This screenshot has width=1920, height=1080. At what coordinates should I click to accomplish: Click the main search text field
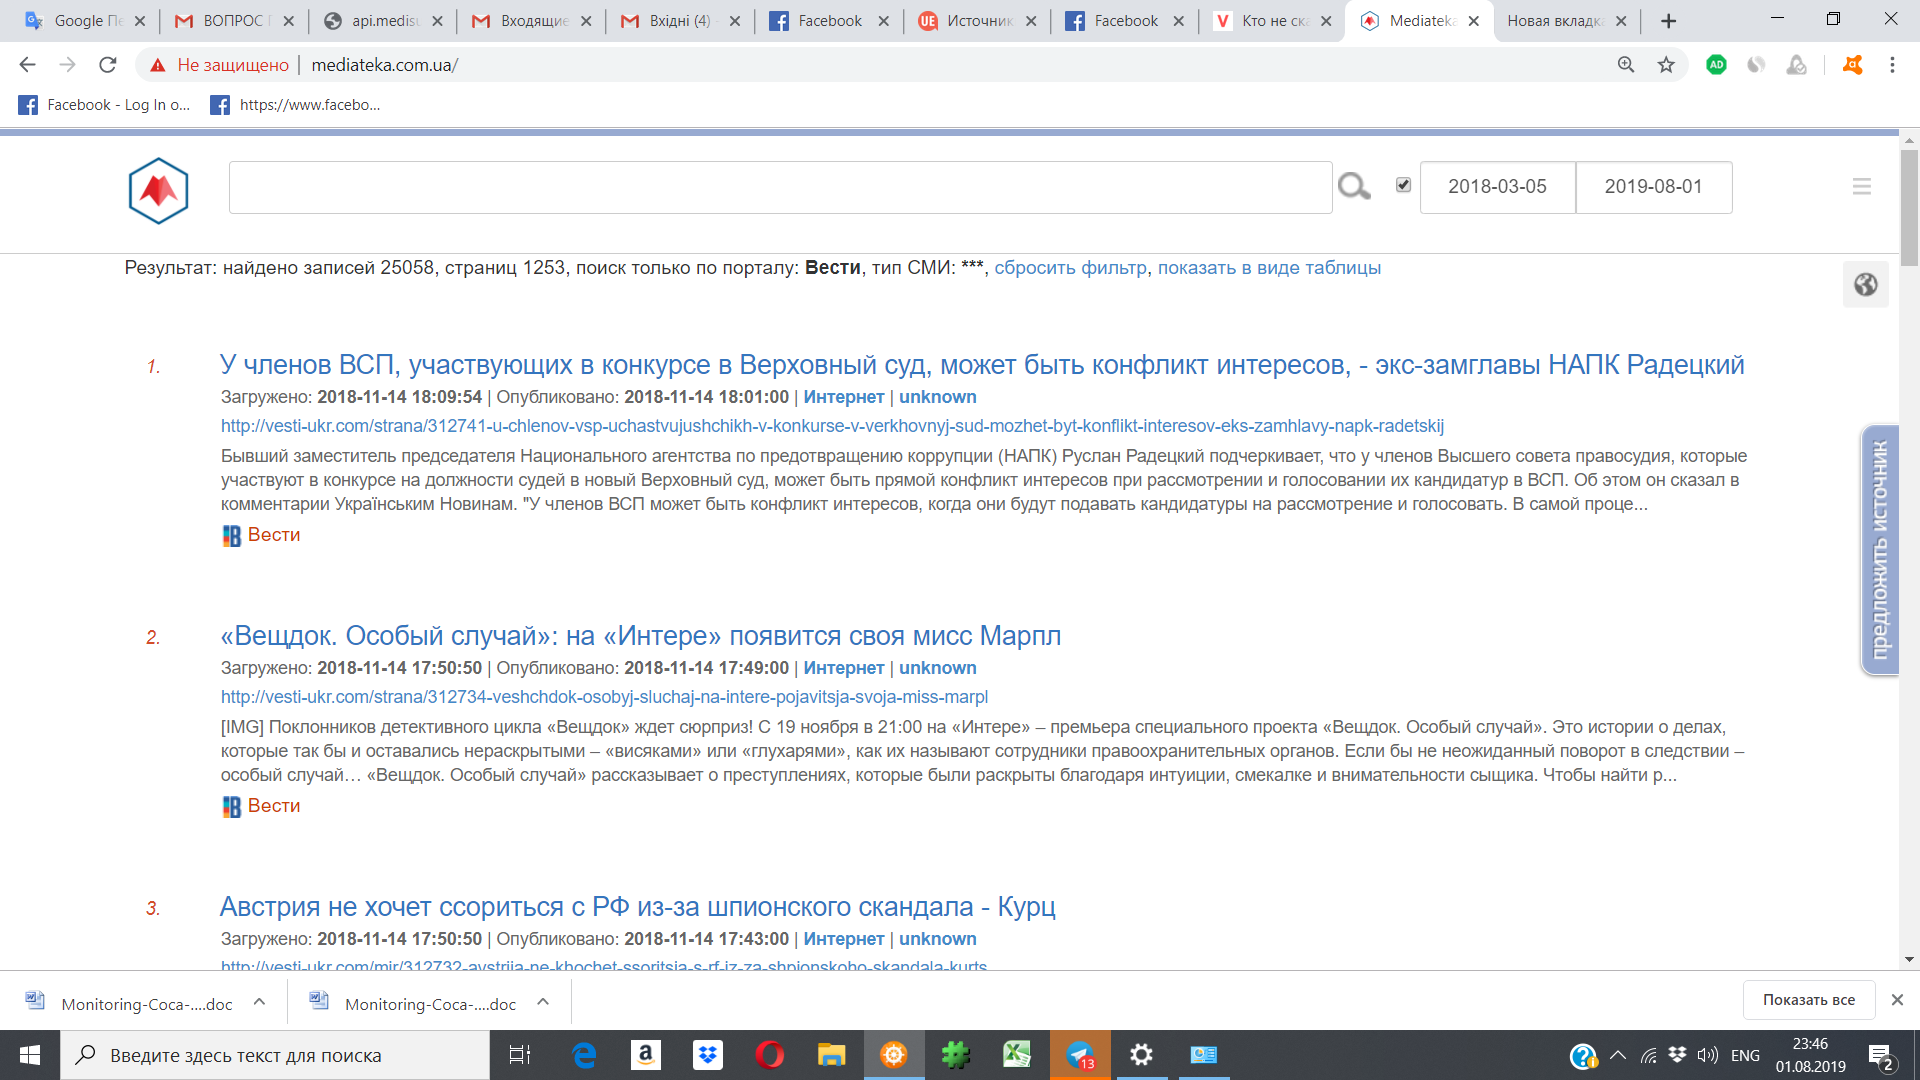[780, 187]
